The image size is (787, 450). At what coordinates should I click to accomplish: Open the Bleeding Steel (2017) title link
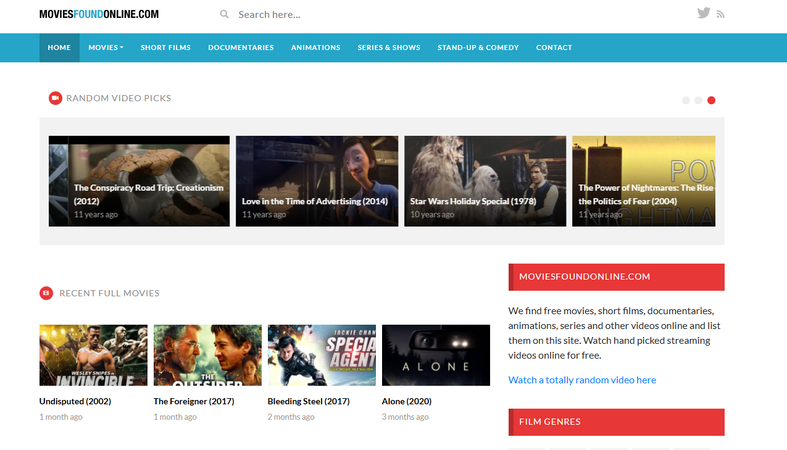coord(309,401)
